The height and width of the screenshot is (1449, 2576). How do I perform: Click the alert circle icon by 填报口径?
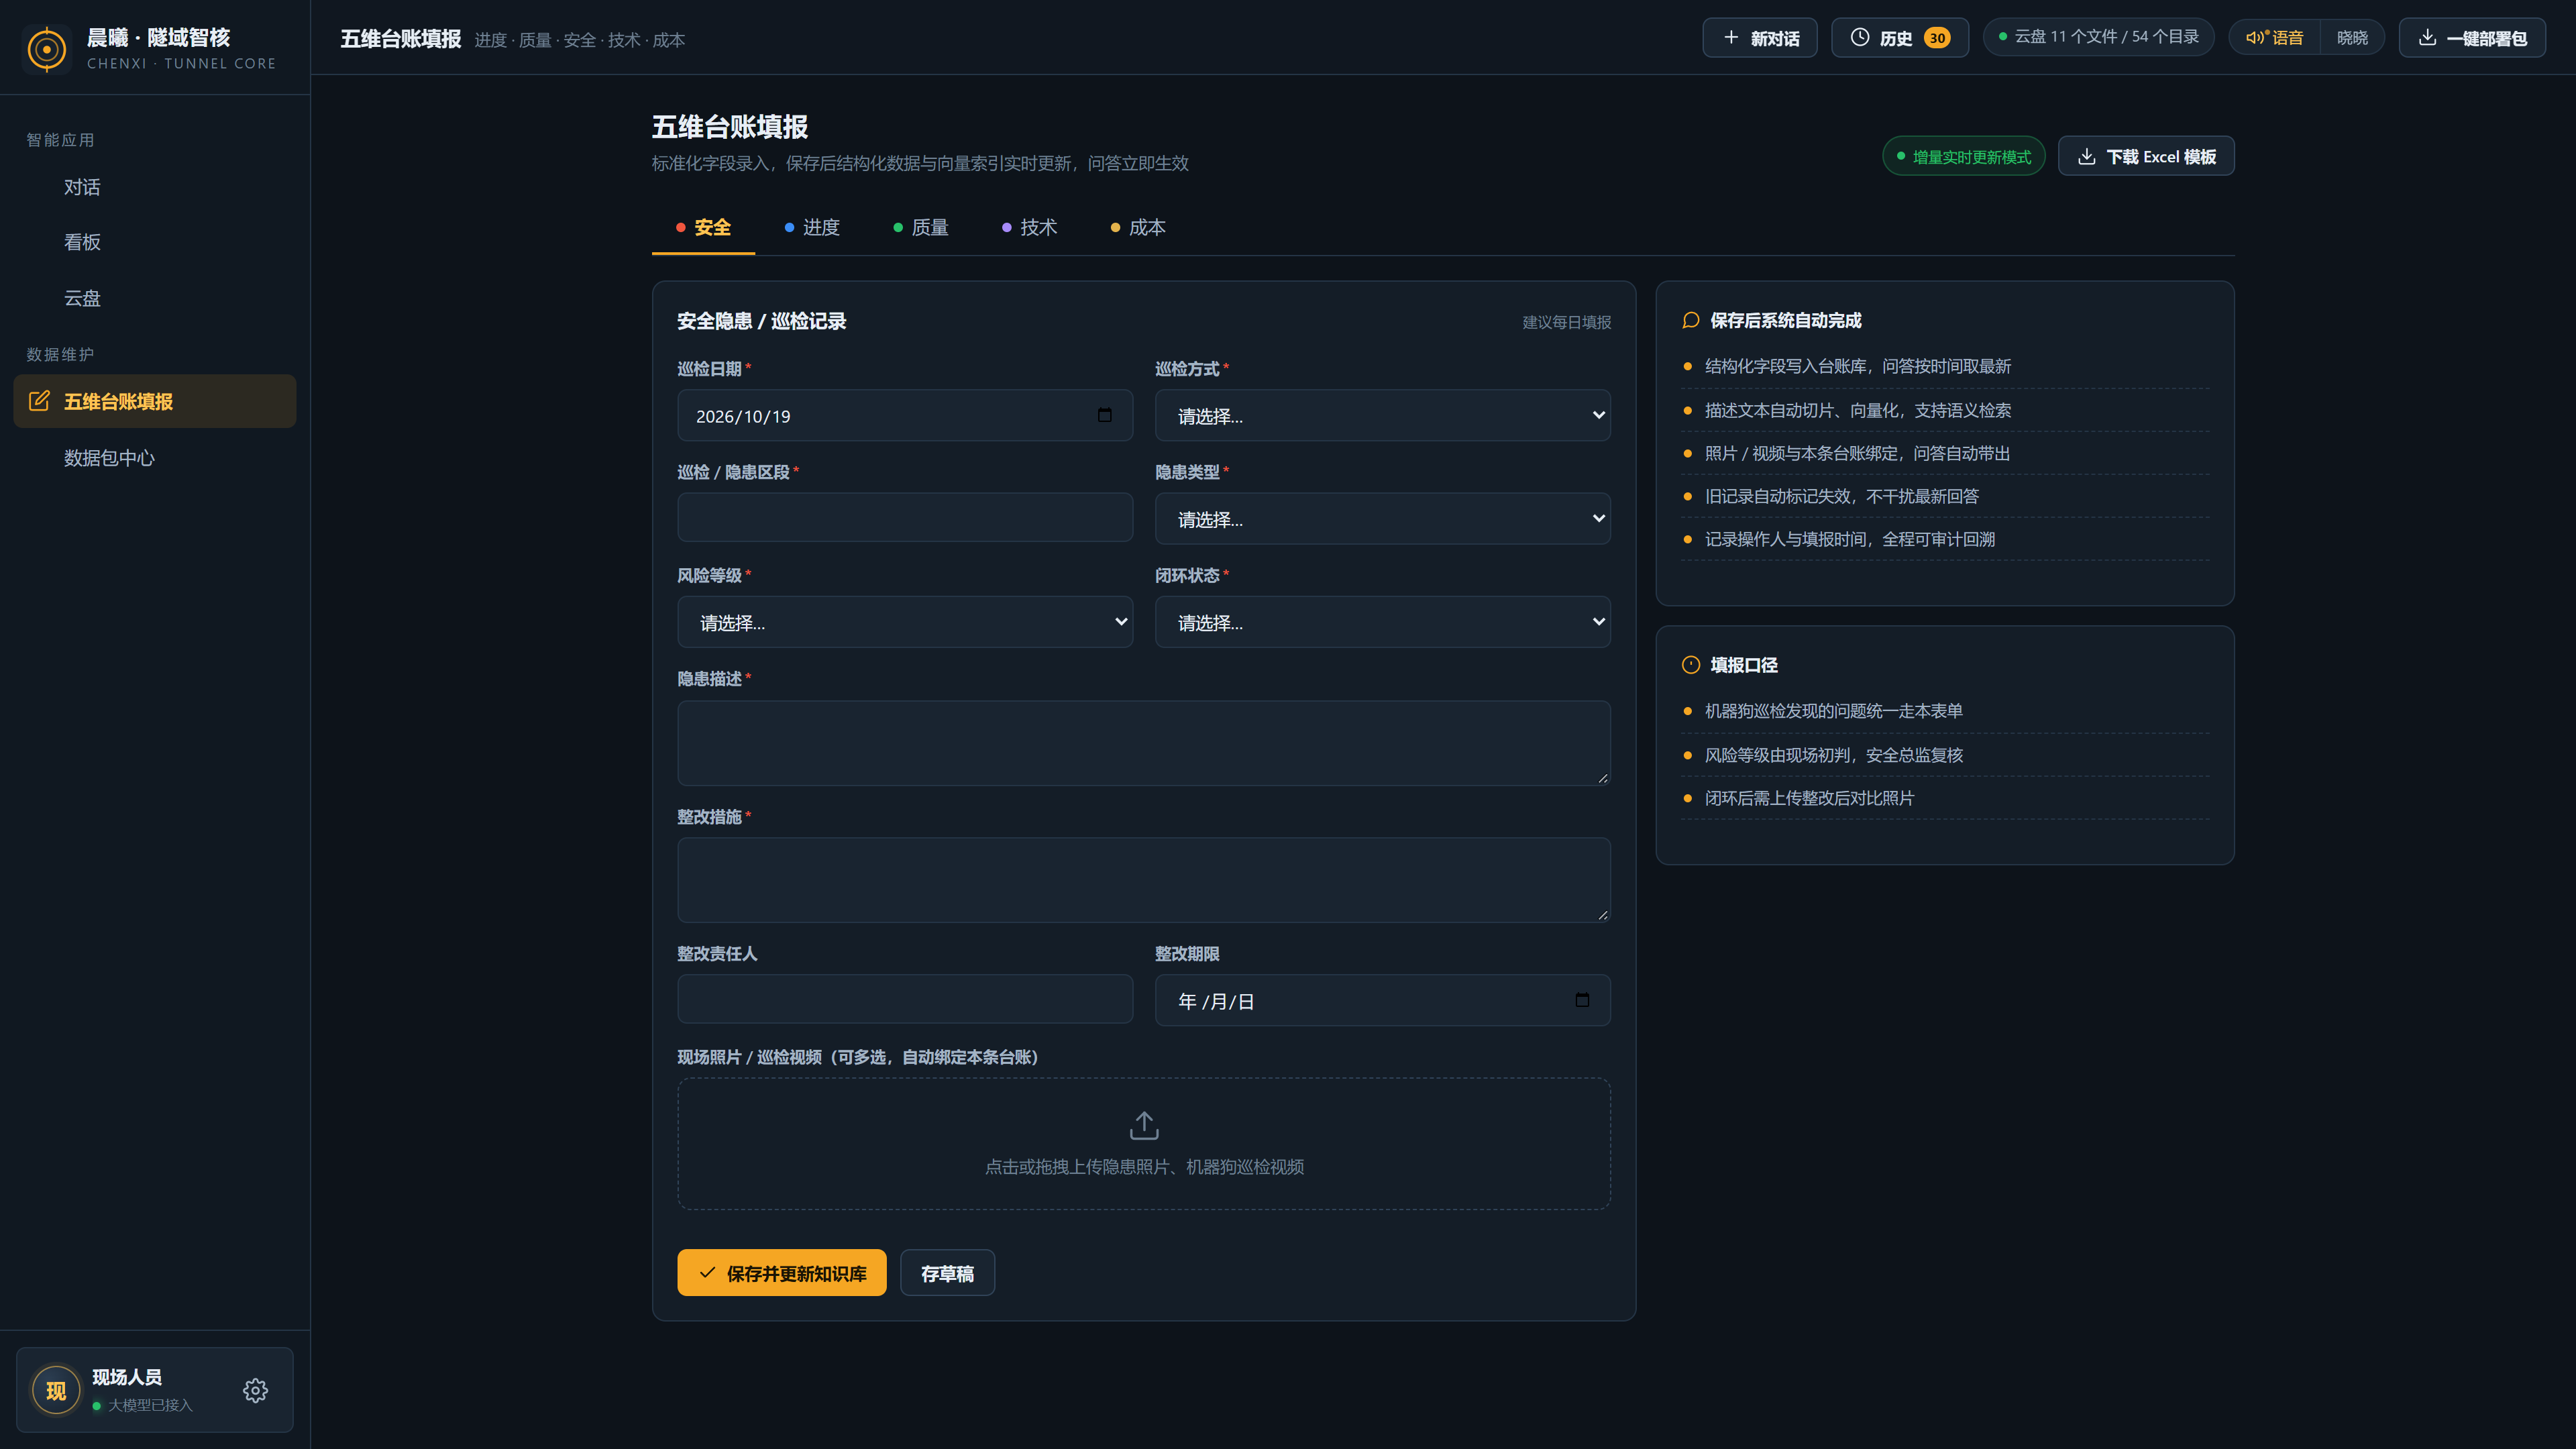tap(1691, 665)
